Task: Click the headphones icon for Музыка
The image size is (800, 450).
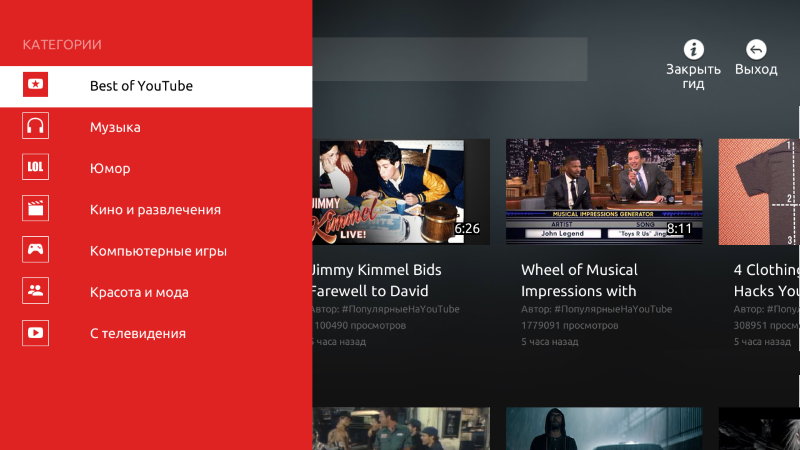Action: pyautogui.click(x=35, y=126)
